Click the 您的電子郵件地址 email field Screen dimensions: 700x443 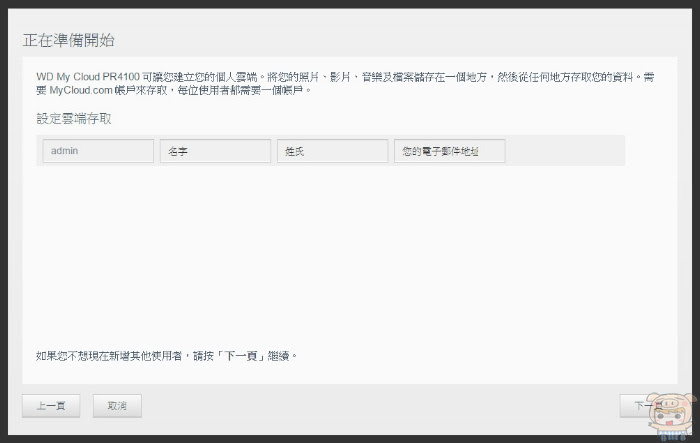[450, 151]
